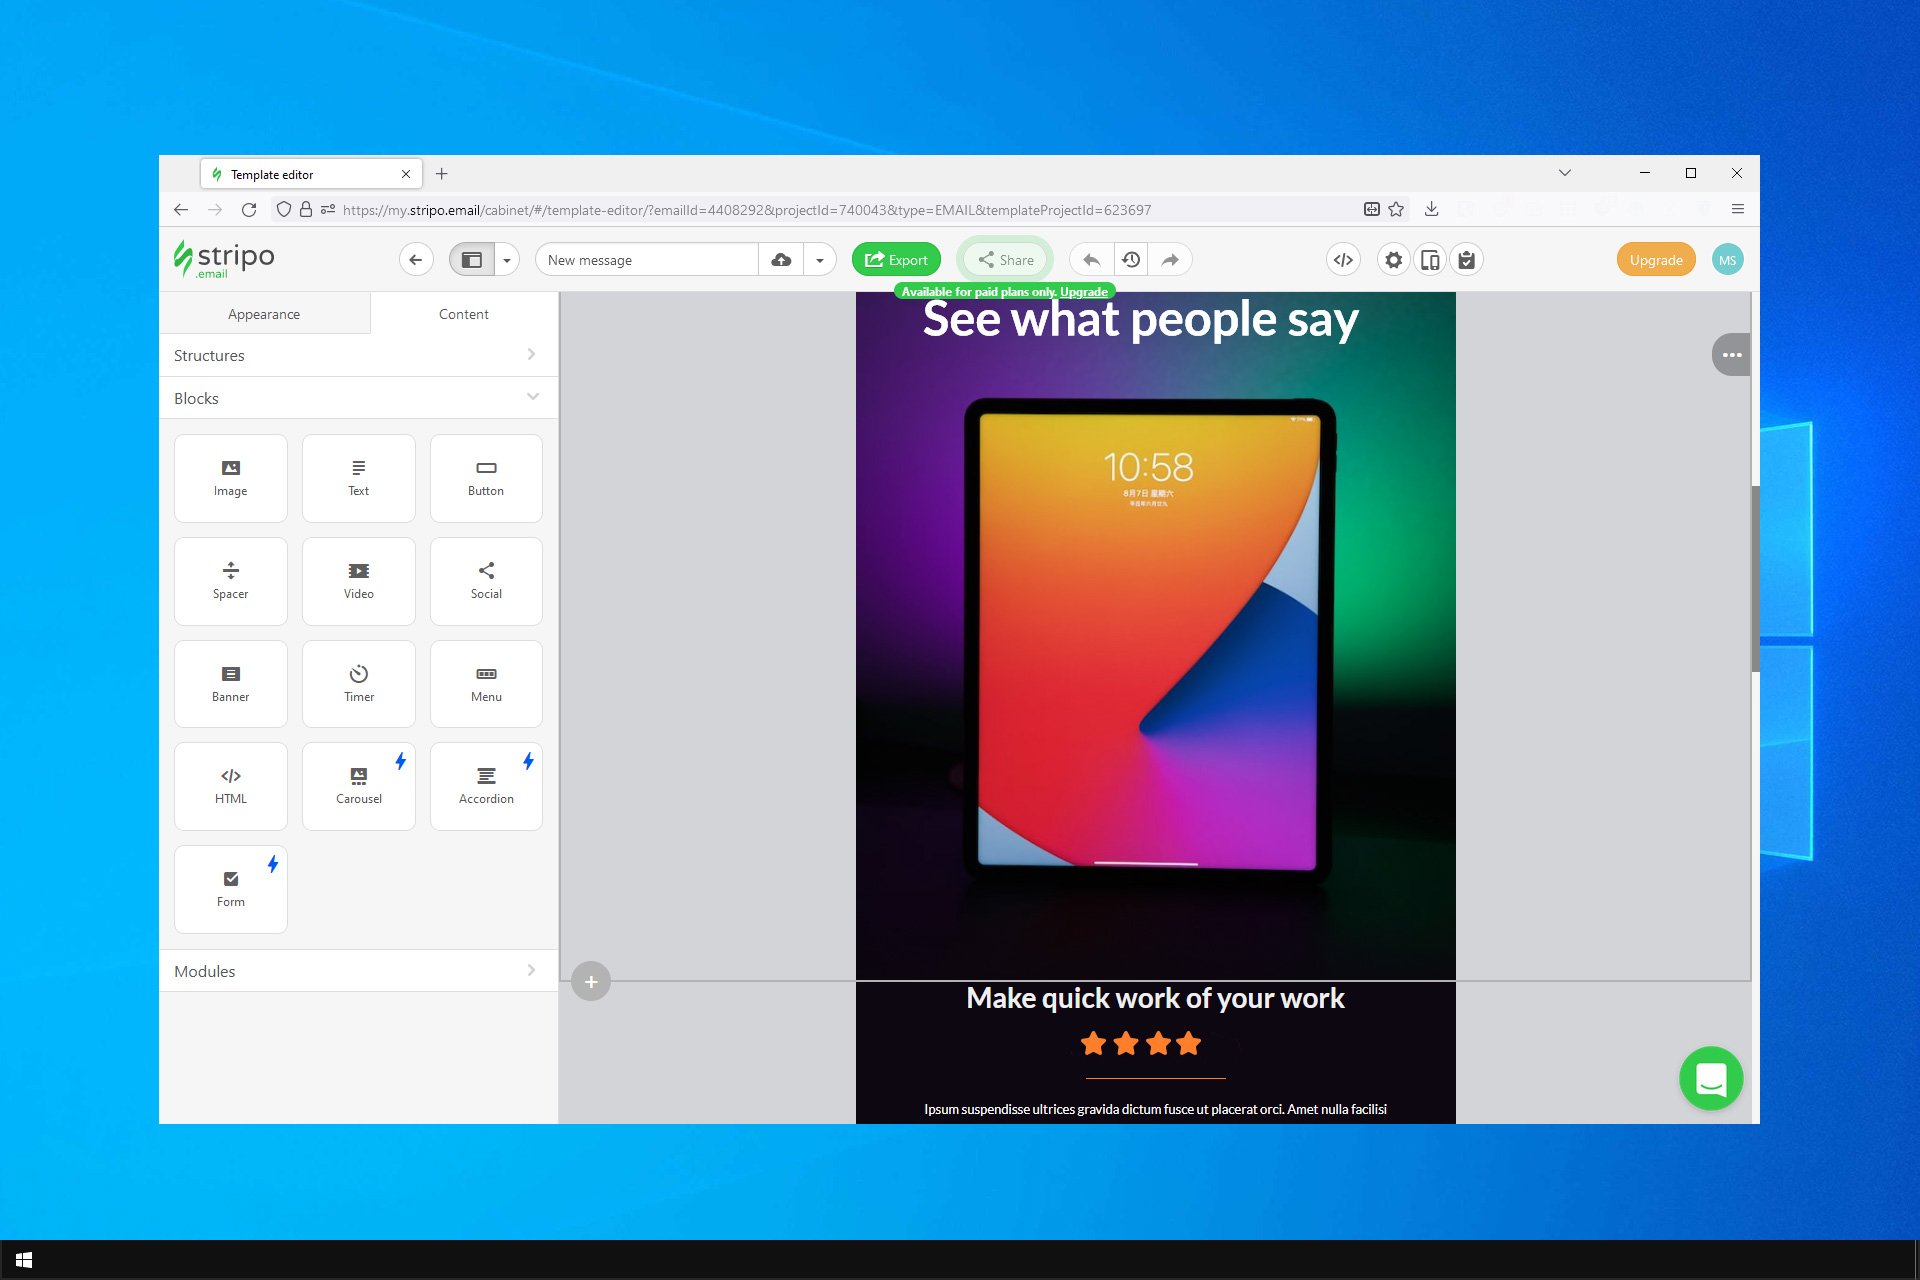Image resolution: width=1920 pixels, height=1280 pixels.
Task: Click the editor vertical scrollbar
Action: [1755, 580]
